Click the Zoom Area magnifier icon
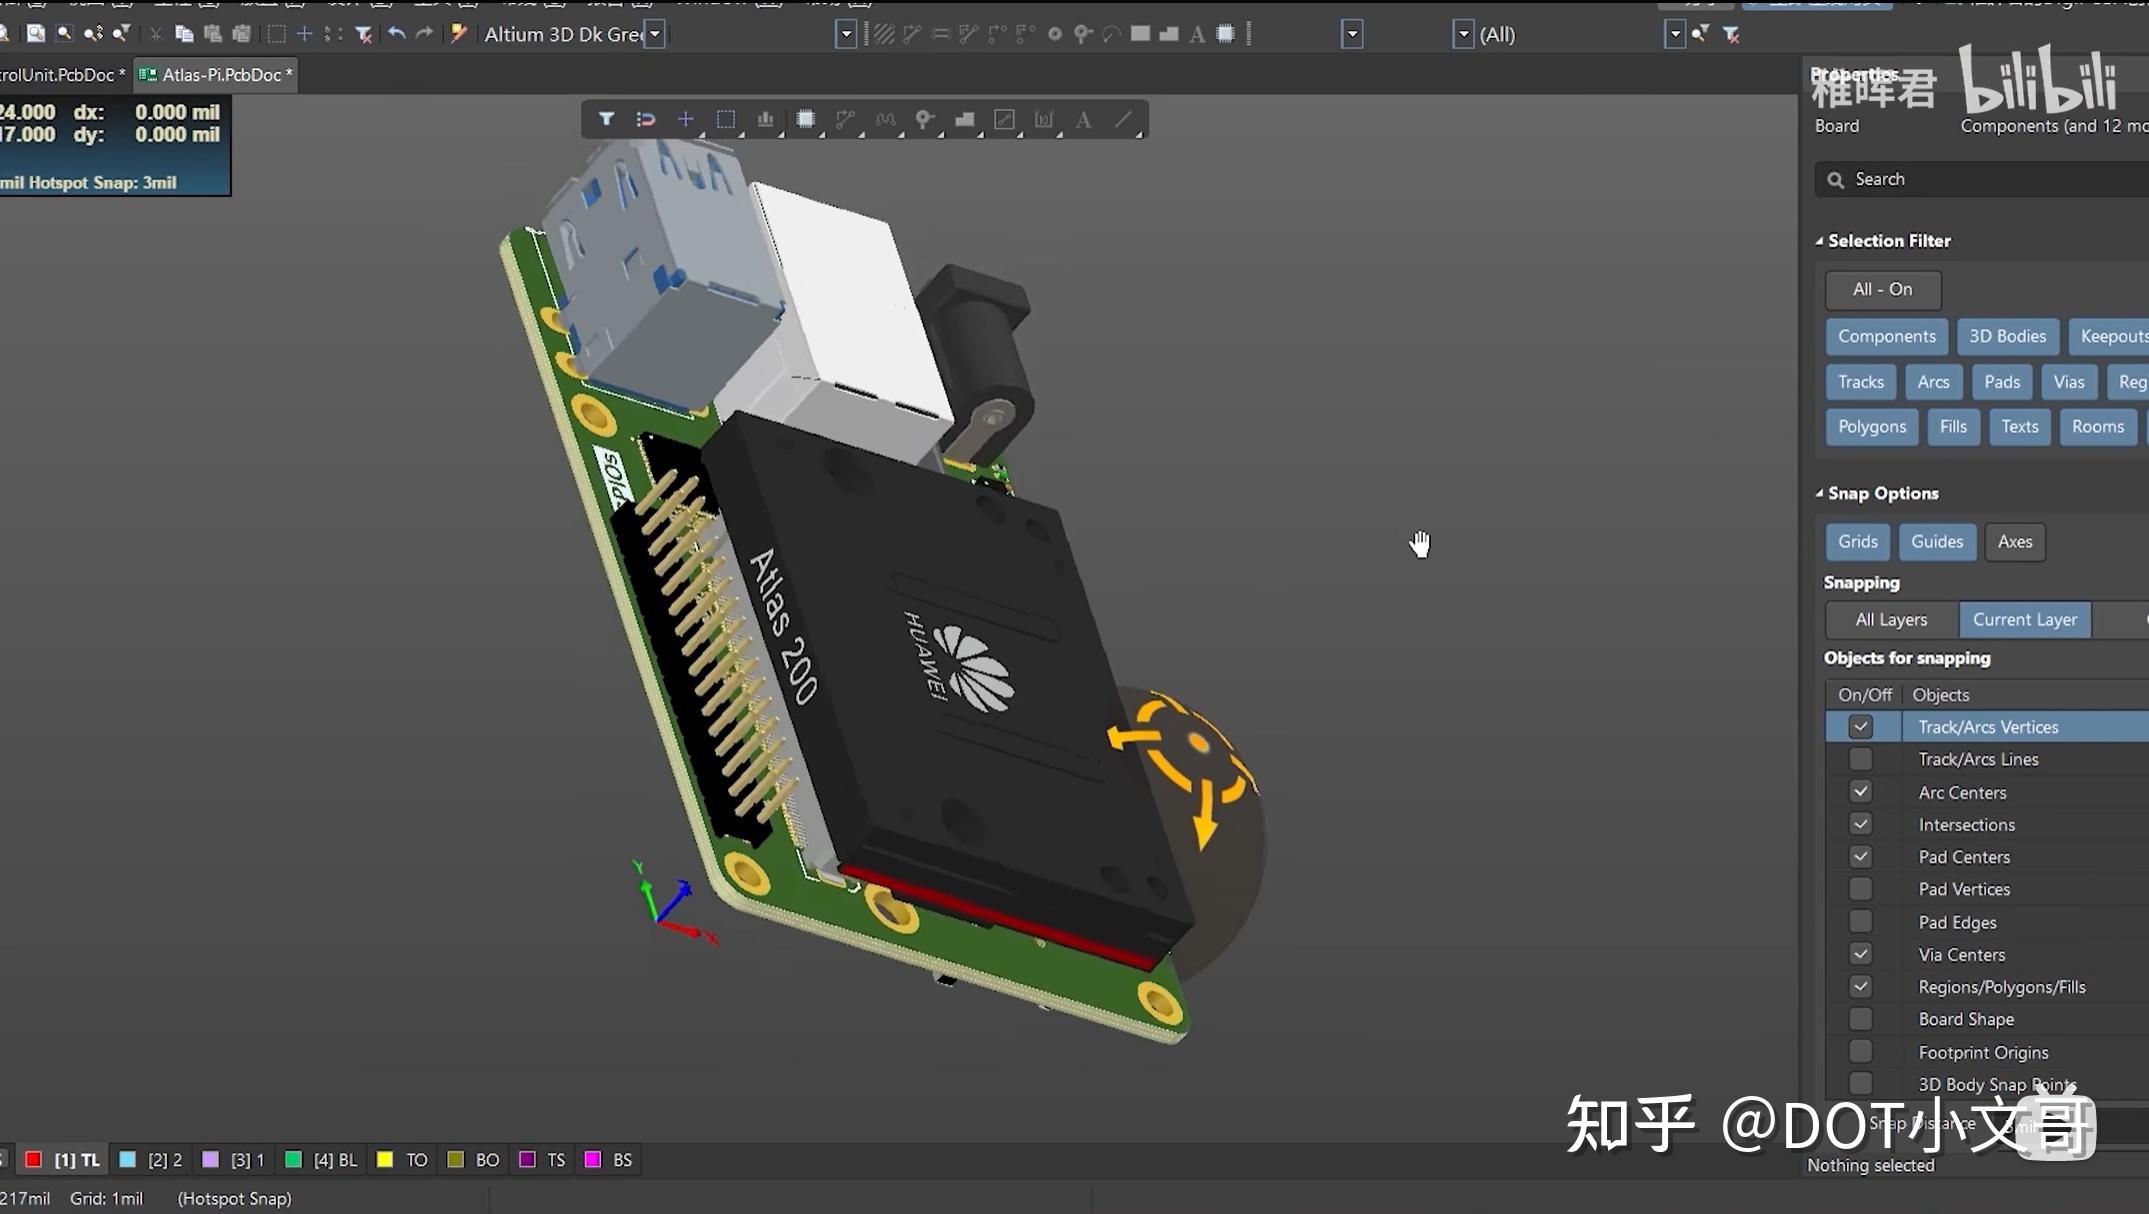 (x=64, y=34)
